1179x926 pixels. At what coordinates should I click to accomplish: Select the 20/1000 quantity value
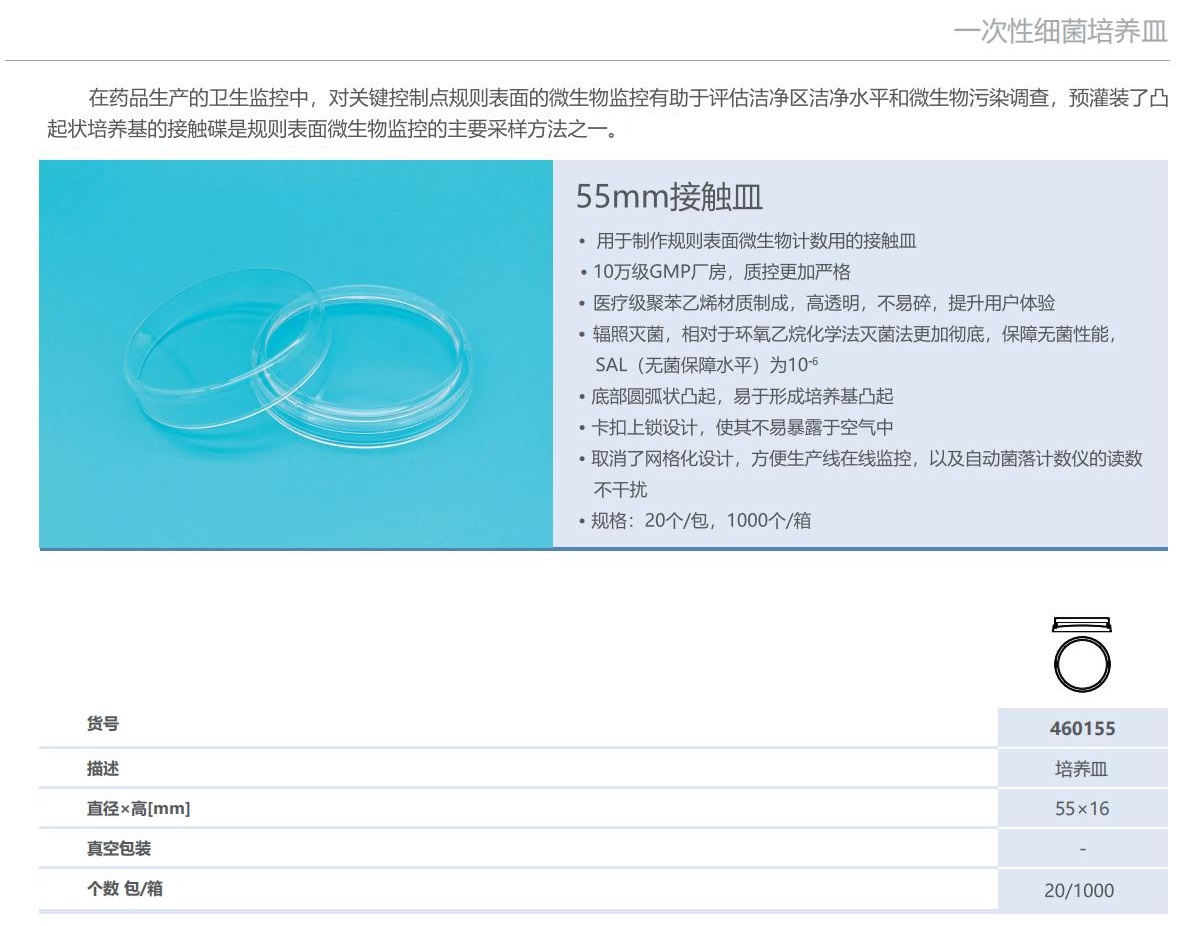coord(1079,891)
